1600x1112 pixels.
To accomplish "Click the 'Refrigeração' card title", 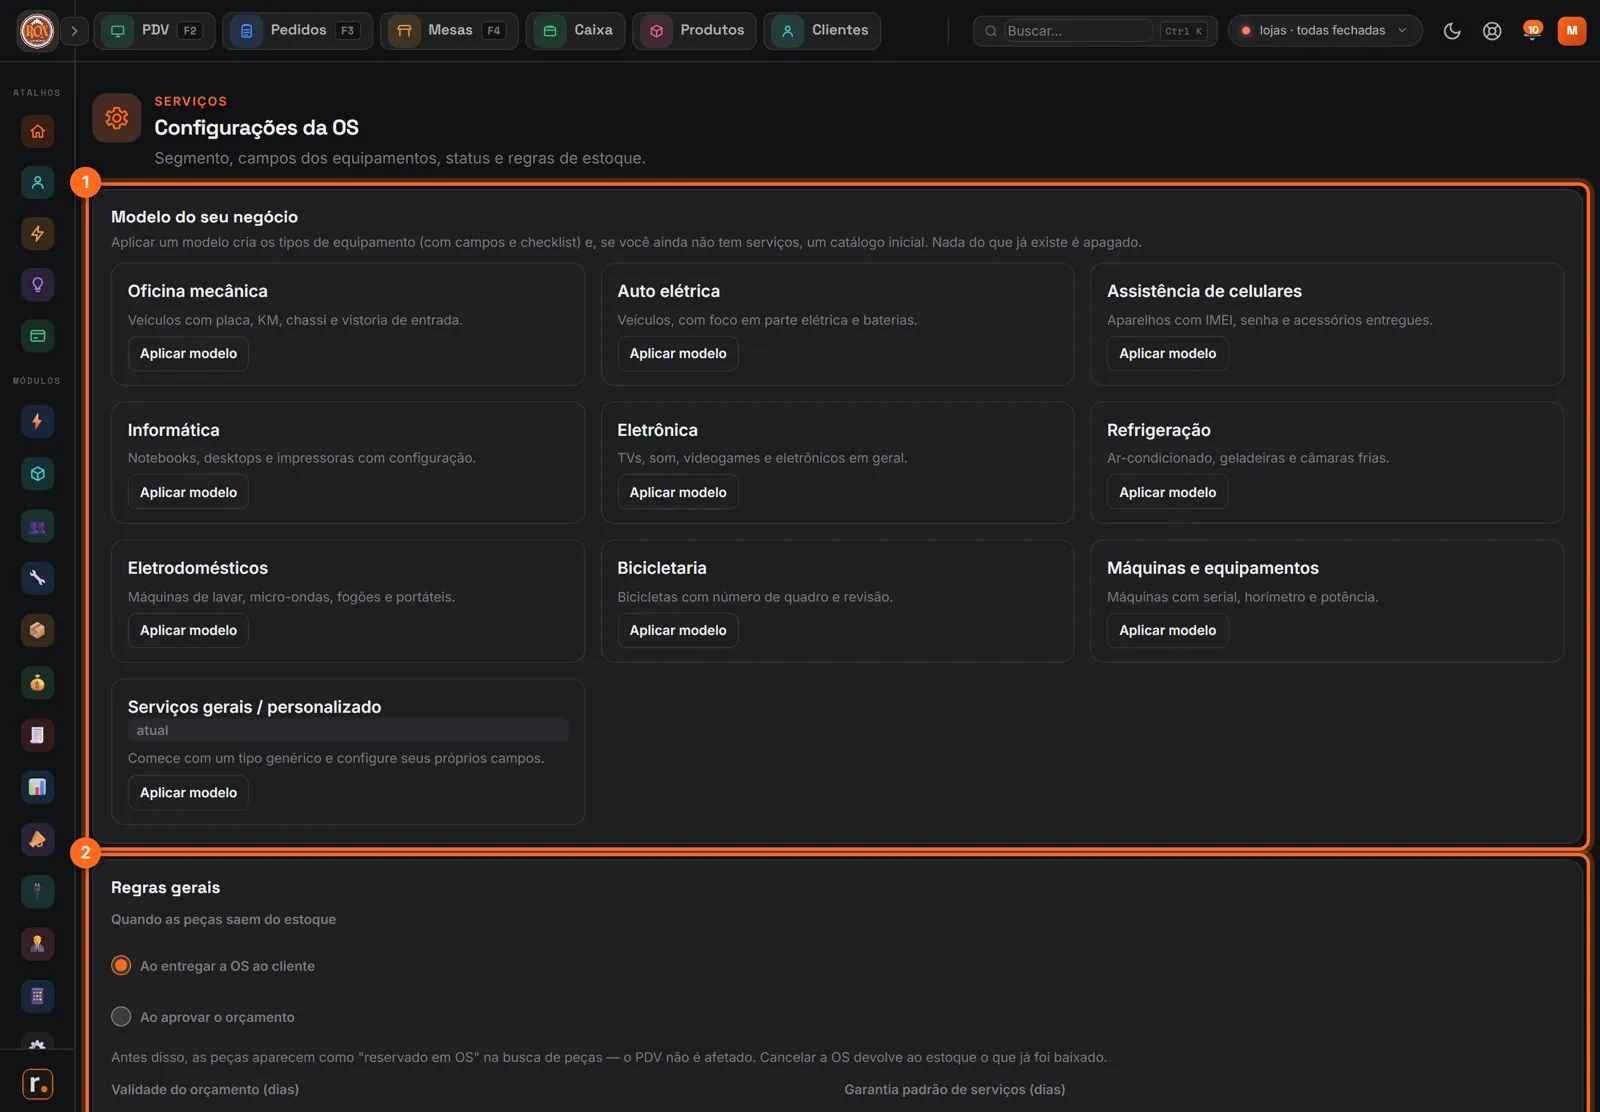I will point(1158,430).
